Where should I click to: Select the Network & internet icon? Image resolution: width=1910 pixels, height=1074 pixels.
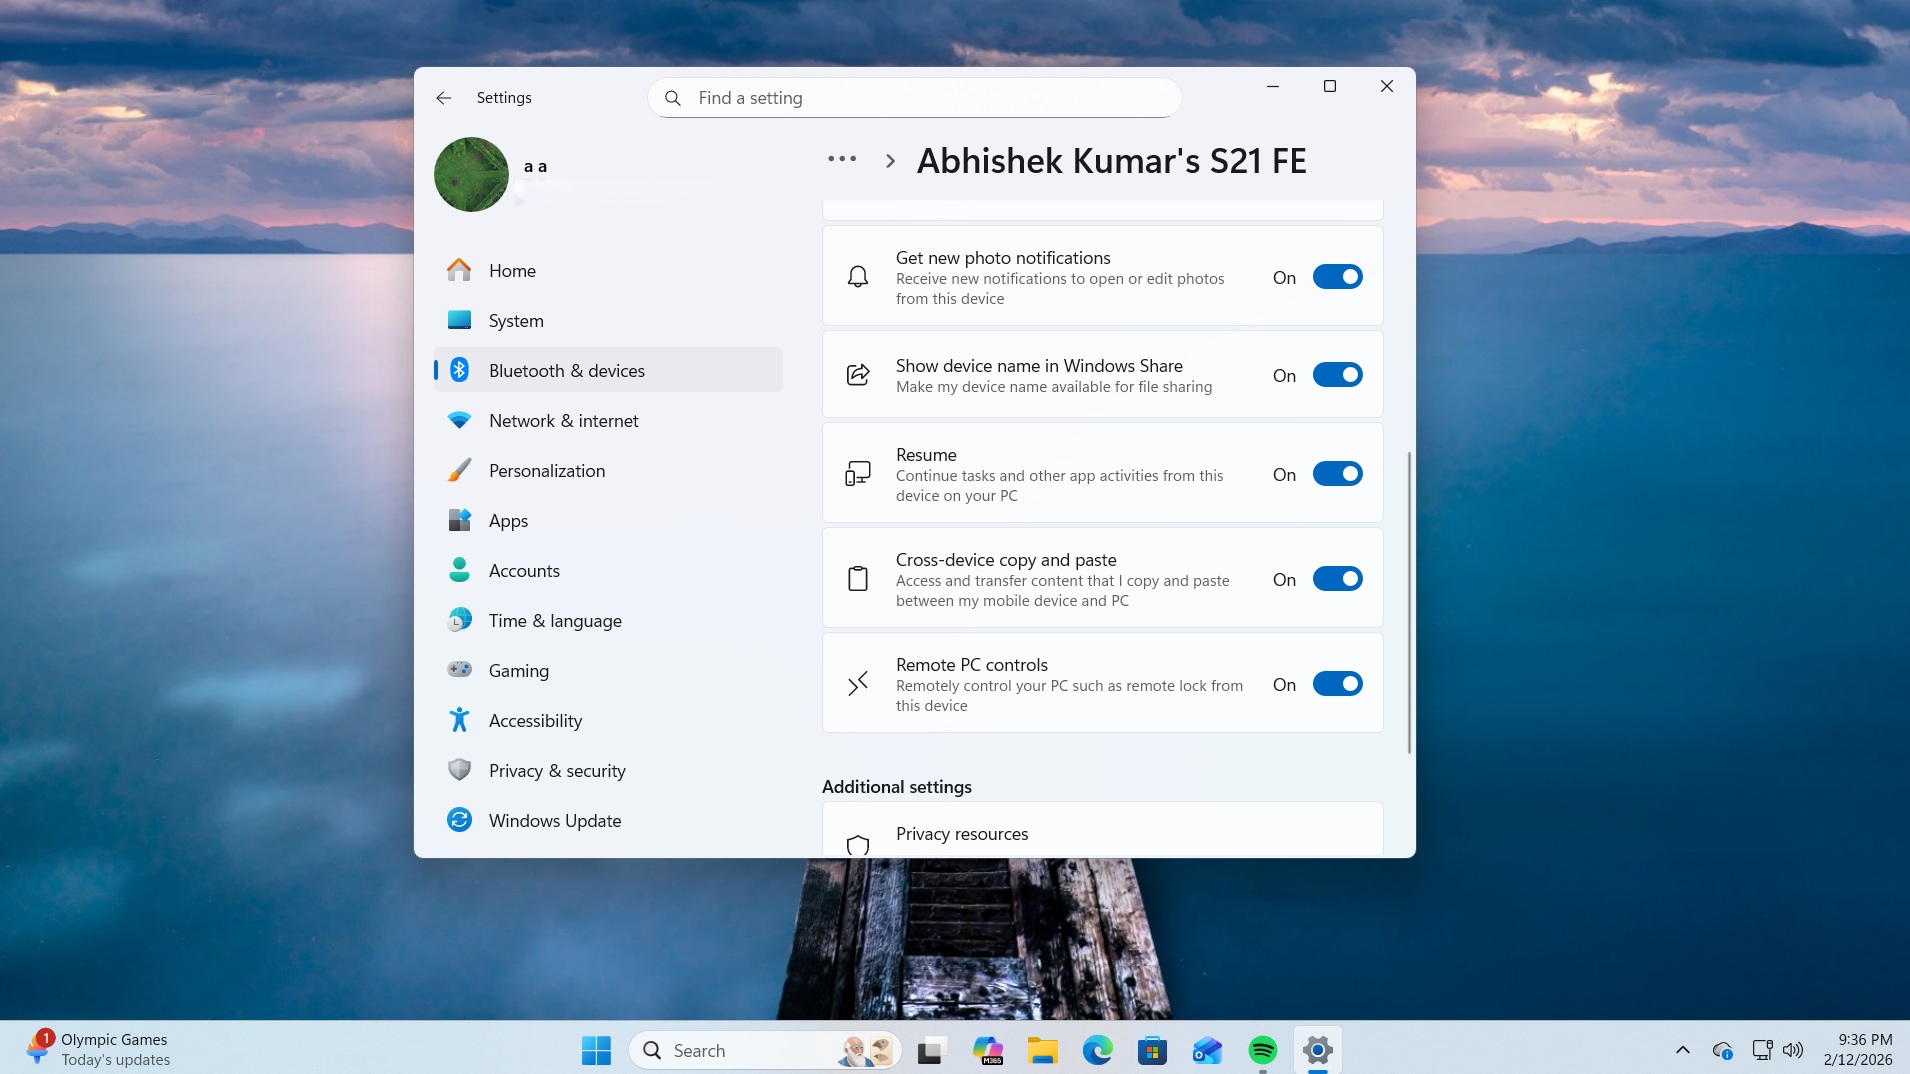tap(459, 420)
